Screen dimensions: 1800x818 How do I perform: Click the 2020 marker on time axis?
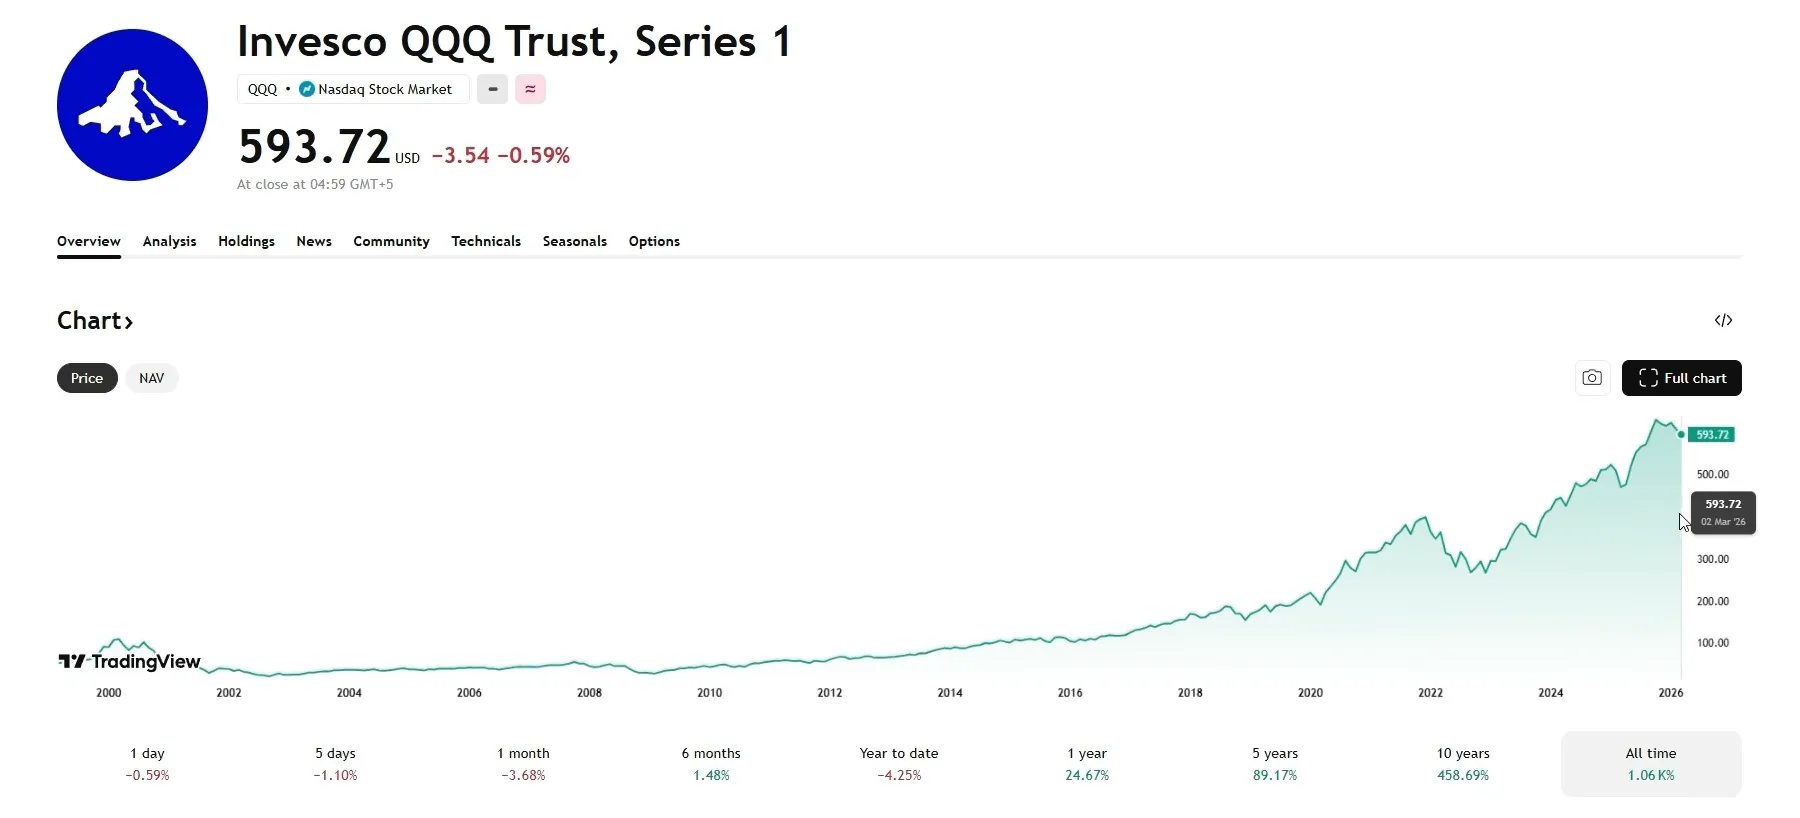coord(1310,692)
